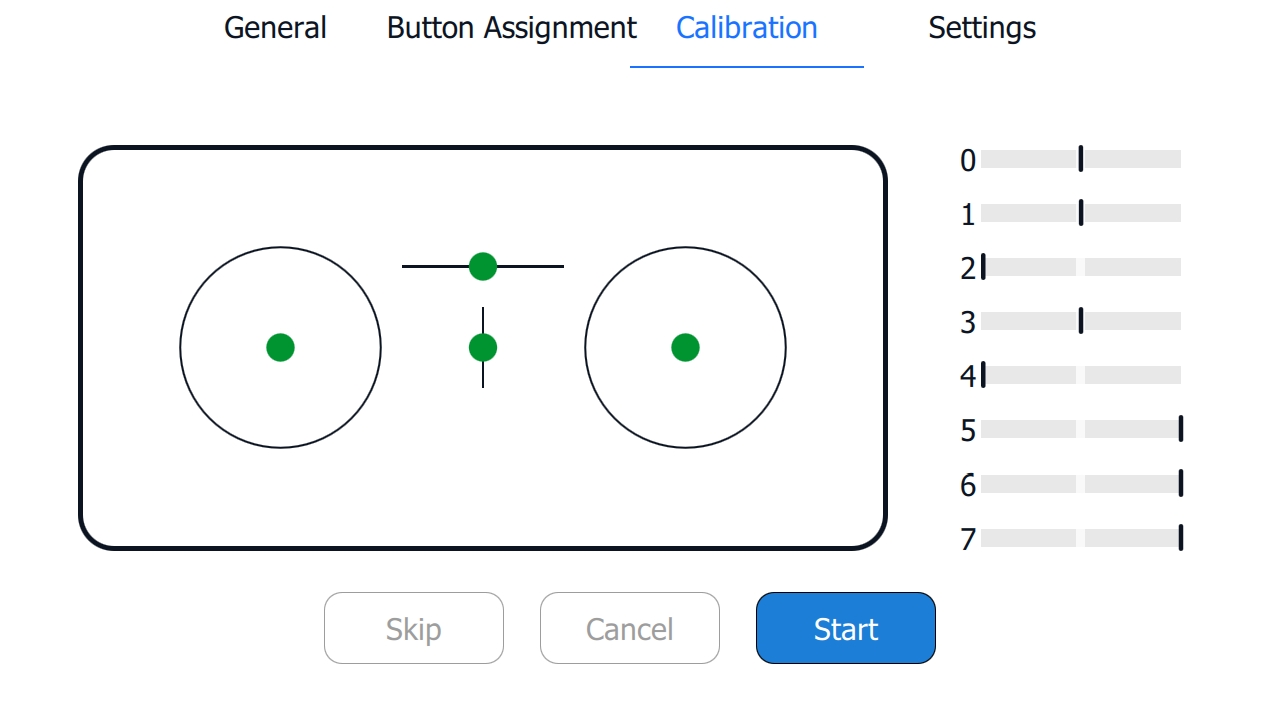Viewport: 1268px width, 708px height.
Task: Switch to Button Assignment tab
Action: click(511, 28)
